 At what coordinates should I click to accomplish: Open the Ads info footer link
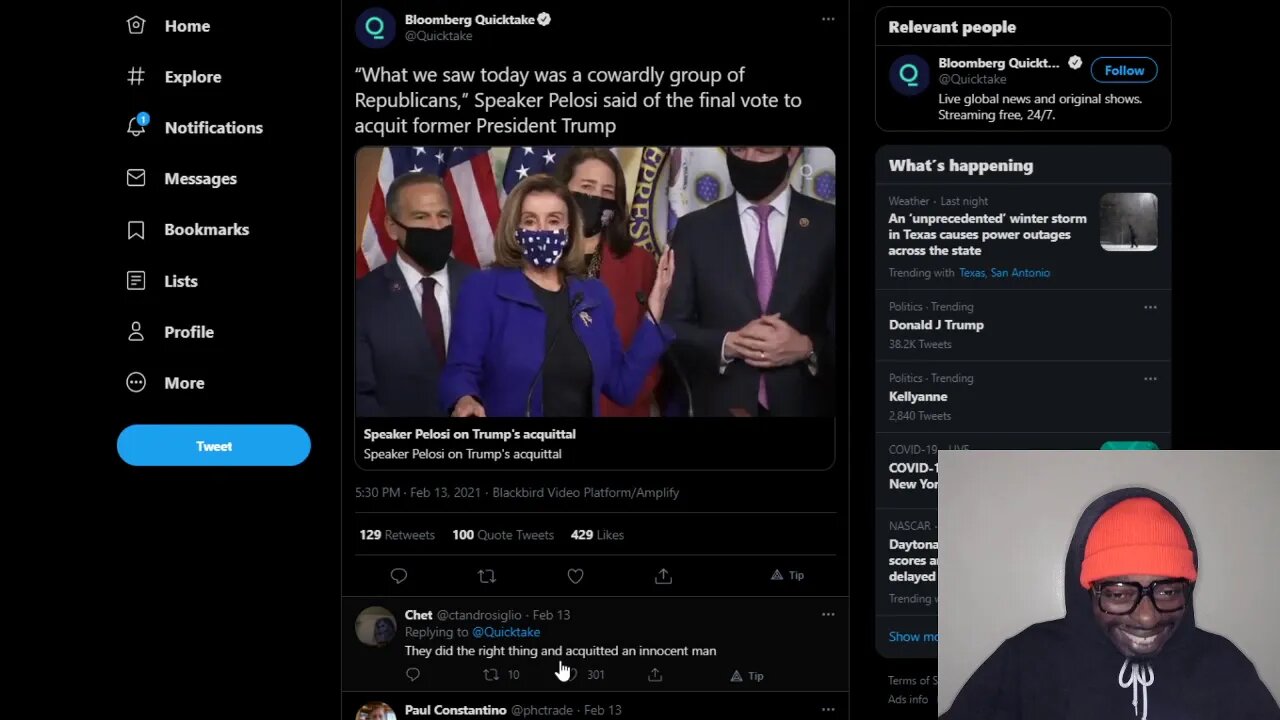(908, 699)
